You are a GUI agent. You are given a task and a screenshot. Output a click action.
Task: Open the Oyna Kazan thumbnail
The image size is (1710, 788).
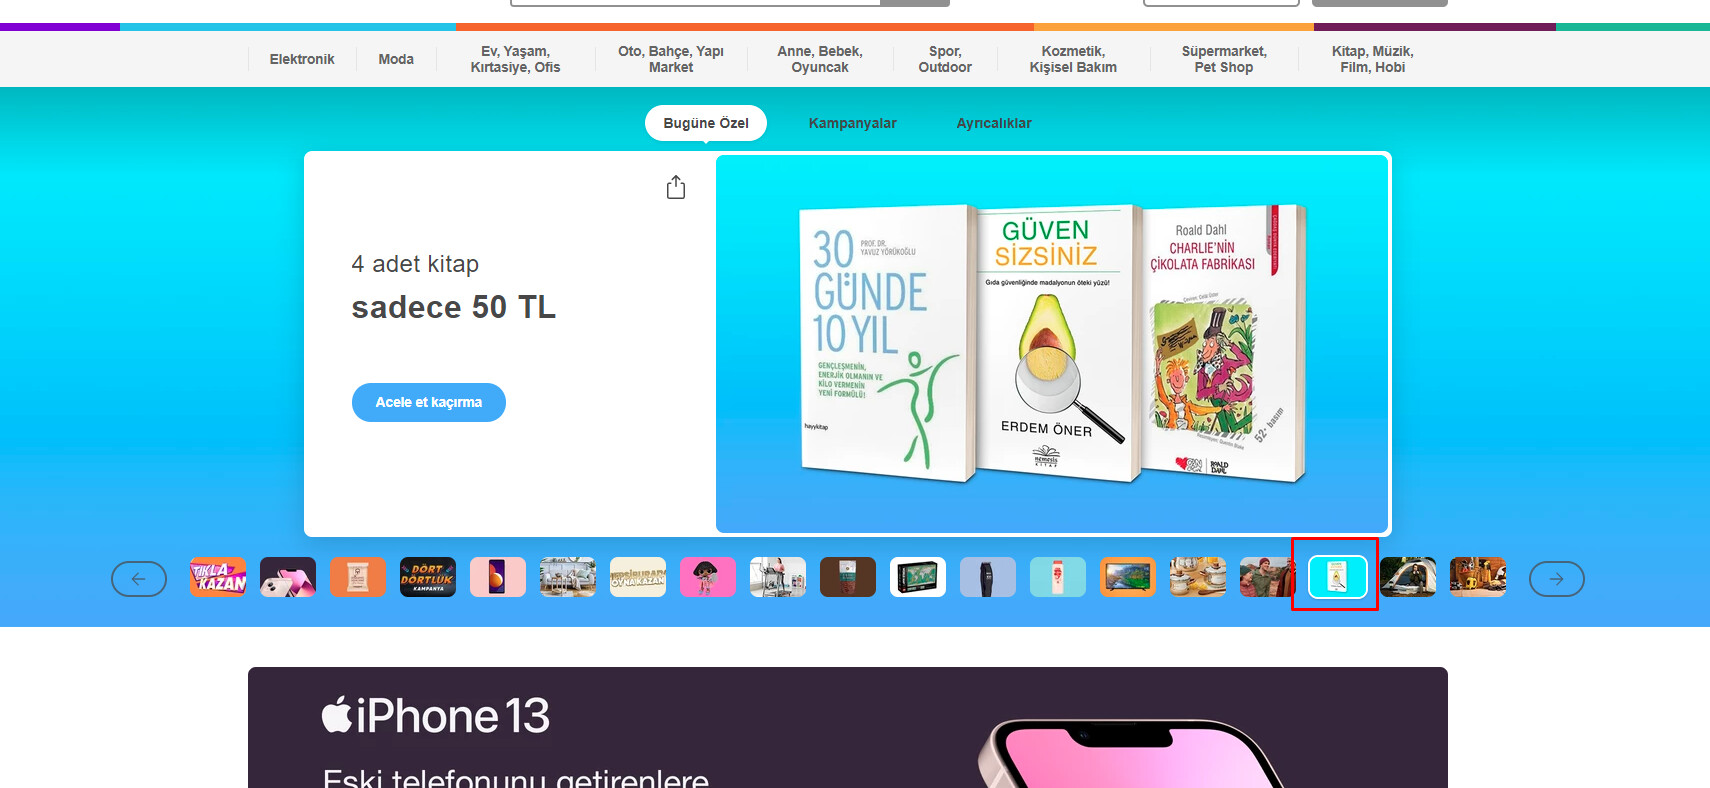coord(638,577)
